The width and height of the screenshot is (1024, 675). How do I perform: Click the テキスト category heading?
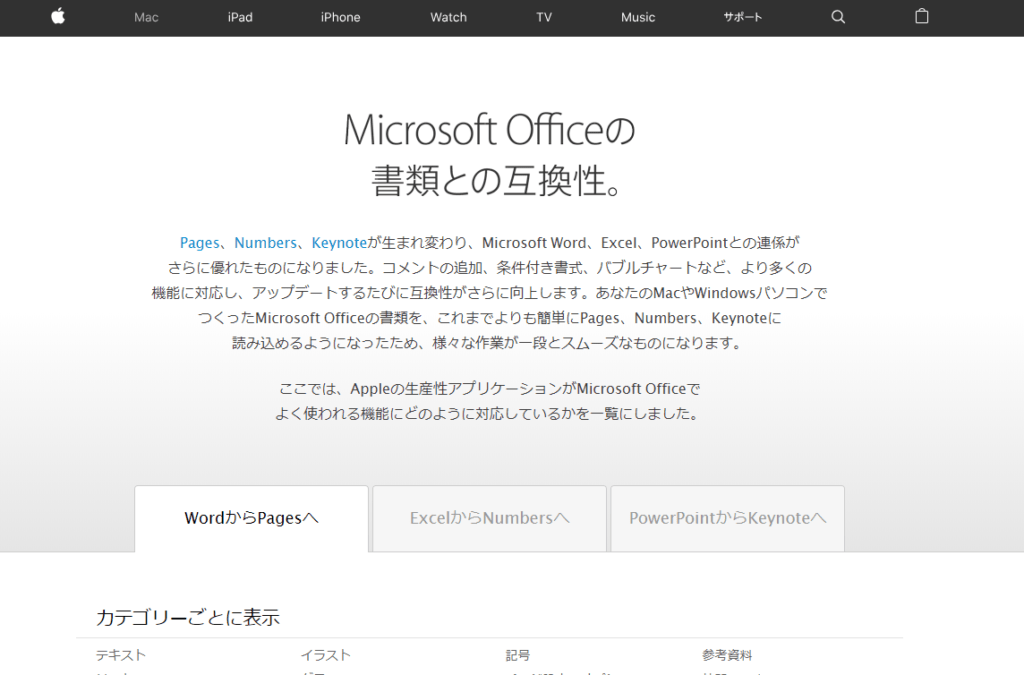(x=121, y=655)
